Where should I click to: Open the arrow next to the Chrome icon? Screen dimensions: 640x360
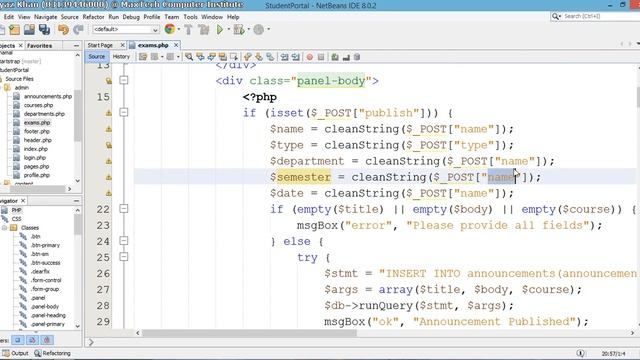pyautogui.click(x=178, y=29)
